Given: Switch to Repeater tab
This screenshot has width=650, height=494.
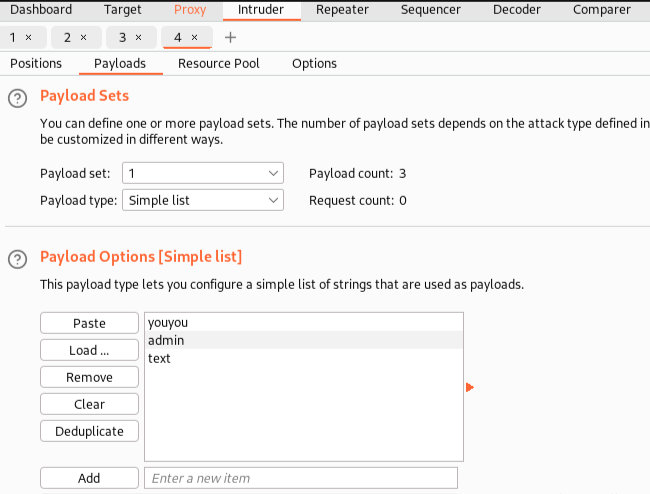Looking at the screenshot, I should 342,10.
